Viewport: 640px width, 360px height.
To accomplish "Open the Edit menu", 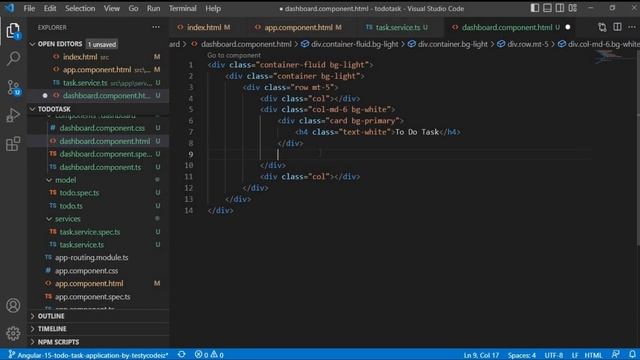I will pyautogui.click(x=50, y=9).
